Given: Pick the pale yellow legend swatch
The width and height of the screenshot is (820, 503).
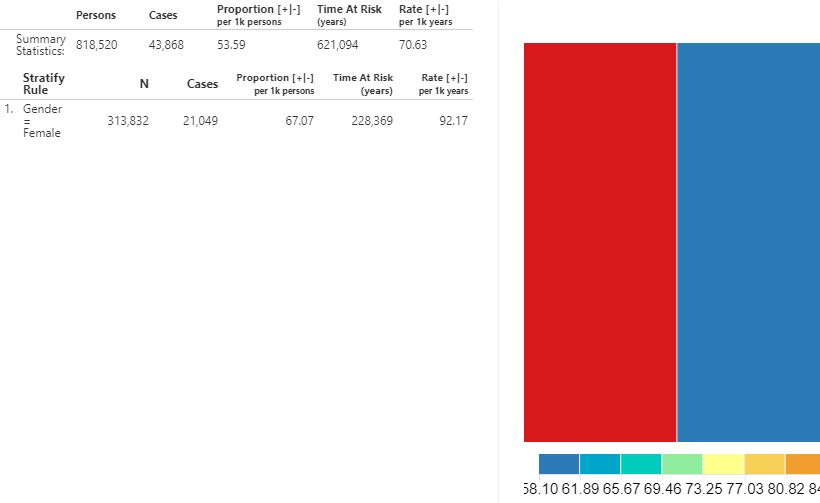Looking at the screenshot, I should pos(723,464).
